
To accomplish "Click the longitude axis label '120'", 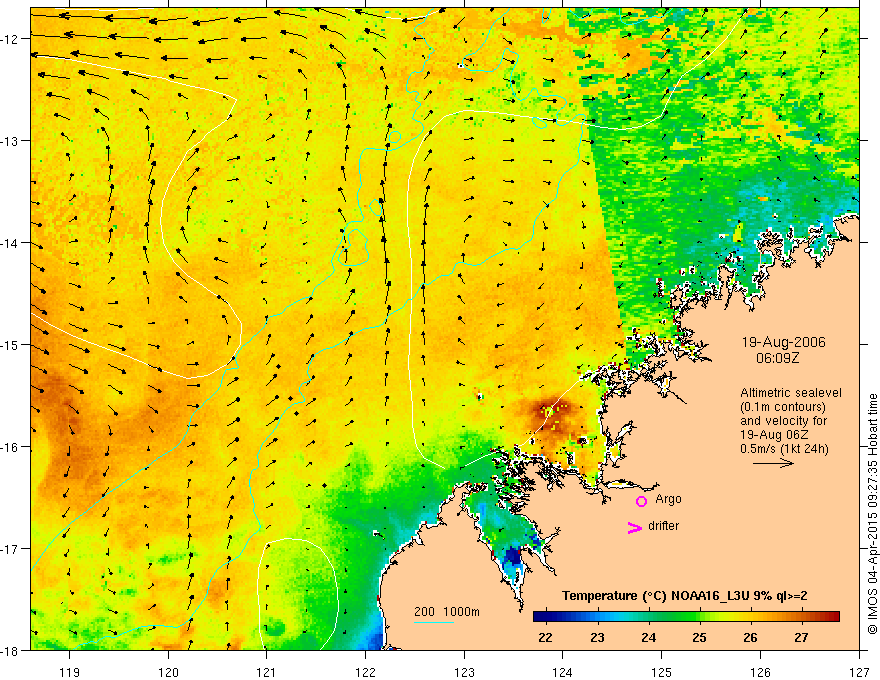I will coord(168,672).
